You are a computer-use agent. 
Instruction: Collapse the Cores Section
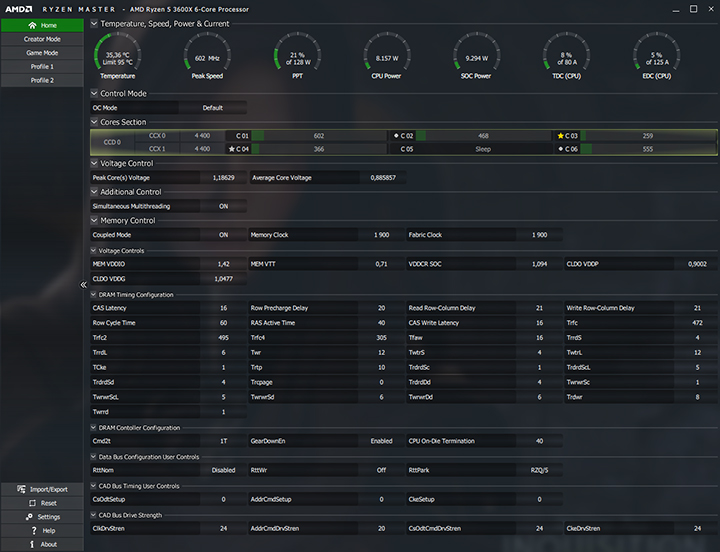pos(94,122)
